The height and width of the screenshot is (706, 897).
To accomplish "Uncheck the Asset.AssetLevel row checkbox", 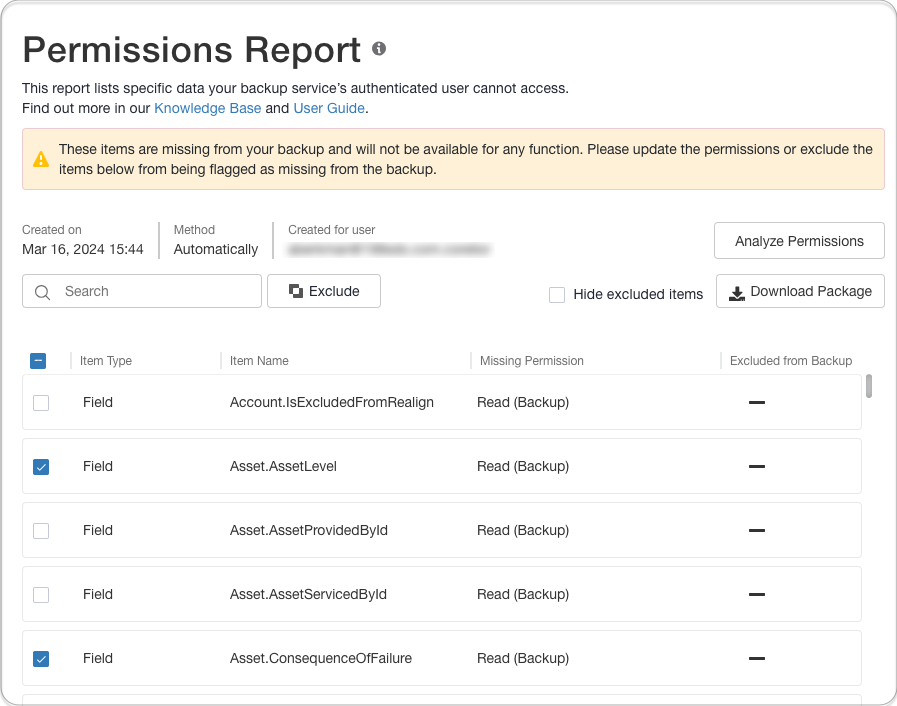I will pos(41,467).
